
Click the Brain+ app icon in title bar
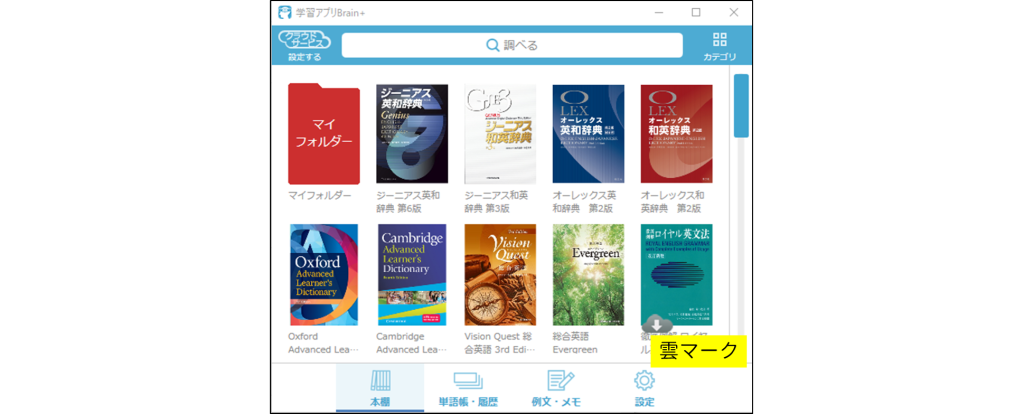tap(285, 12)
